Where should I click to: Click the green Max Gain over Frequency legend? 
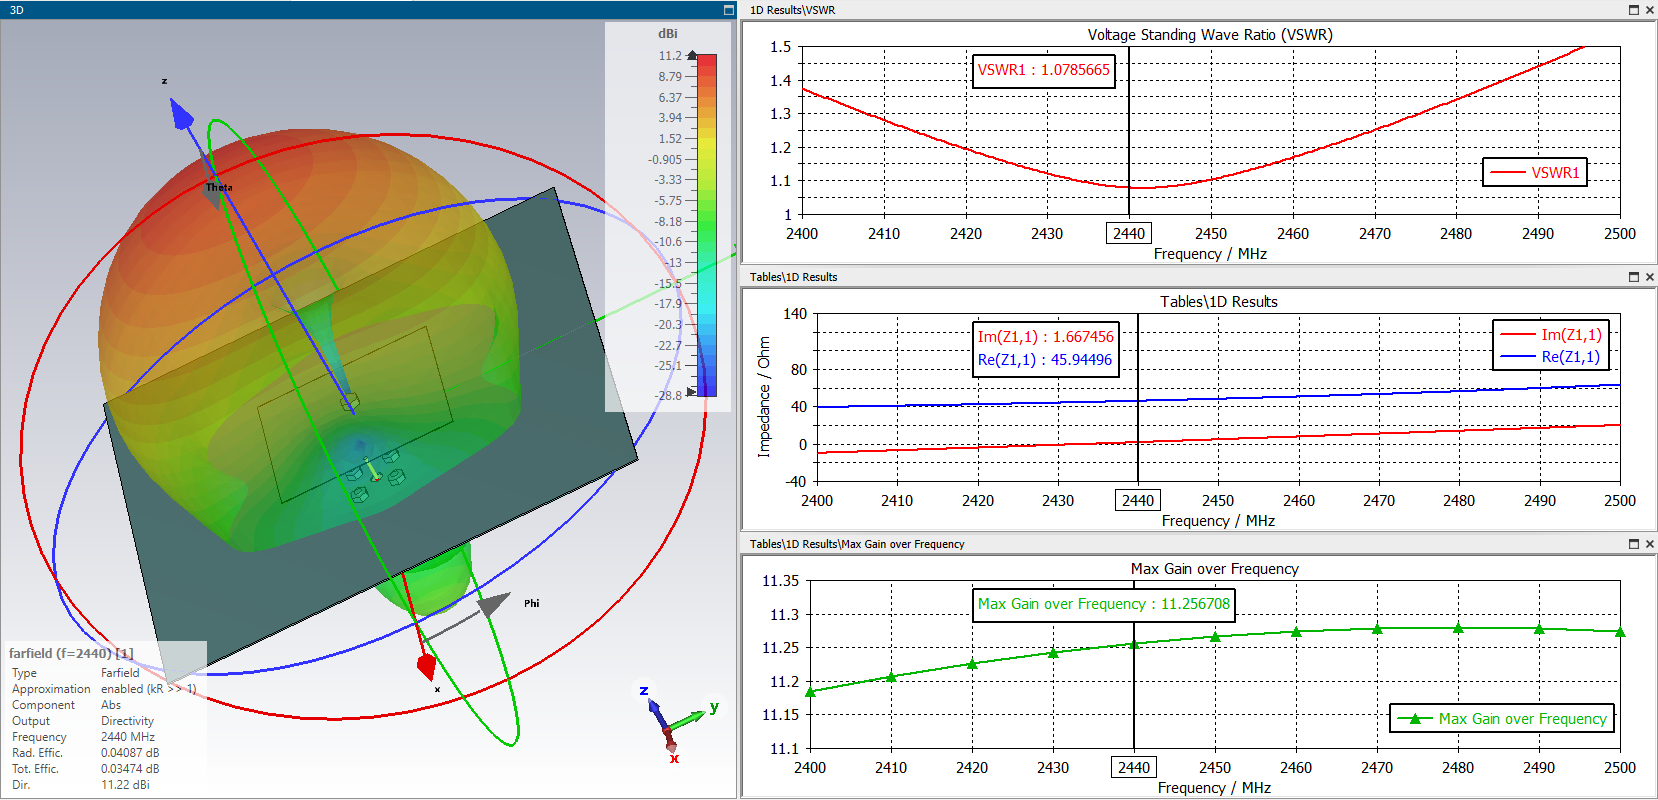click(x=1502, y=718)
